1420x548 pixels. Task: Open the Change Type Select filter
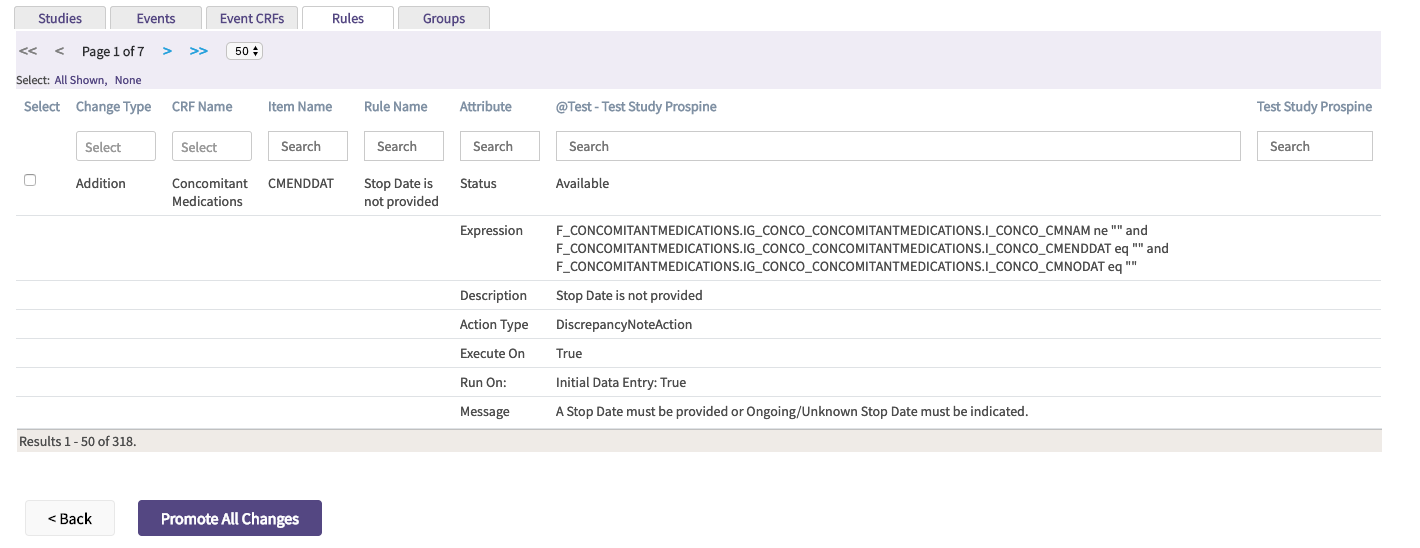[x=115, y=147]
